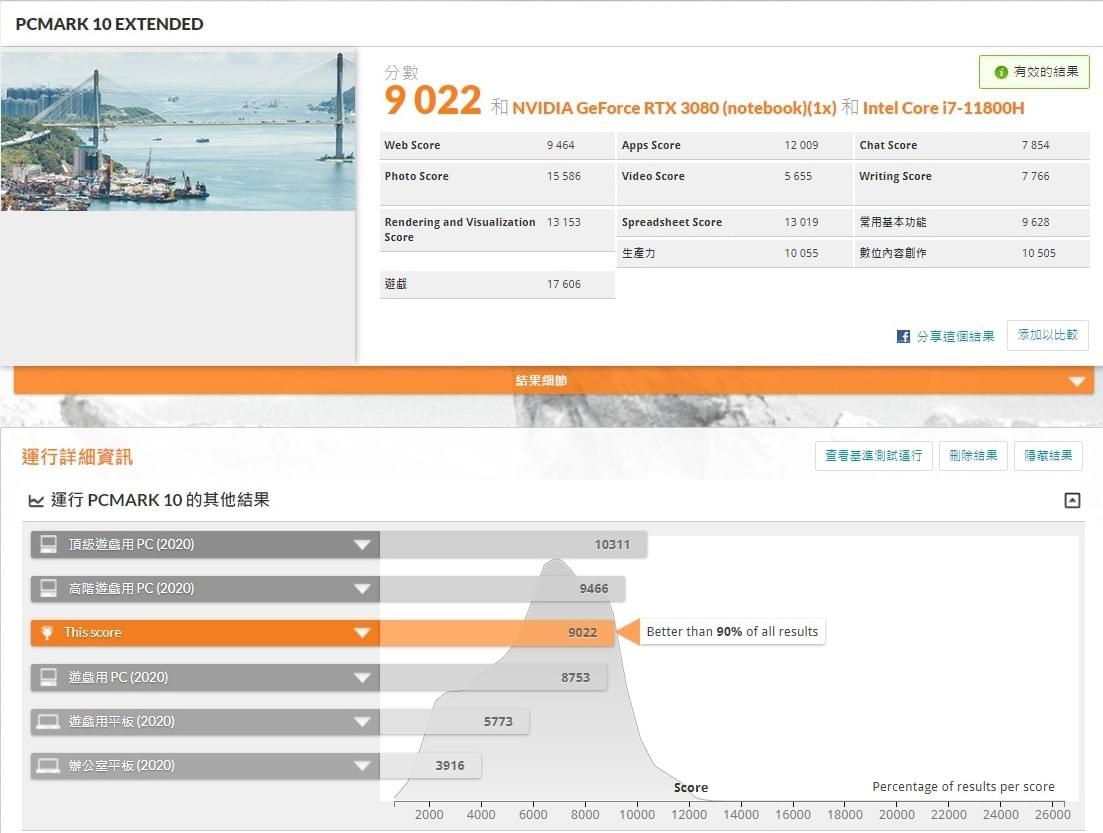Click the laptop icon for 辦公室平板 (2020)
1103x833 pixels.
[x=48, y=765]
